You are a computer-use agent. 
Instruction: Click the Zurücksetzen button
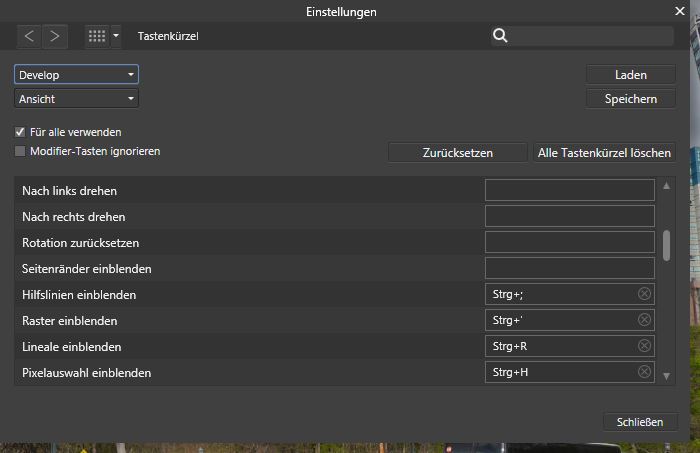click(458, 153)
